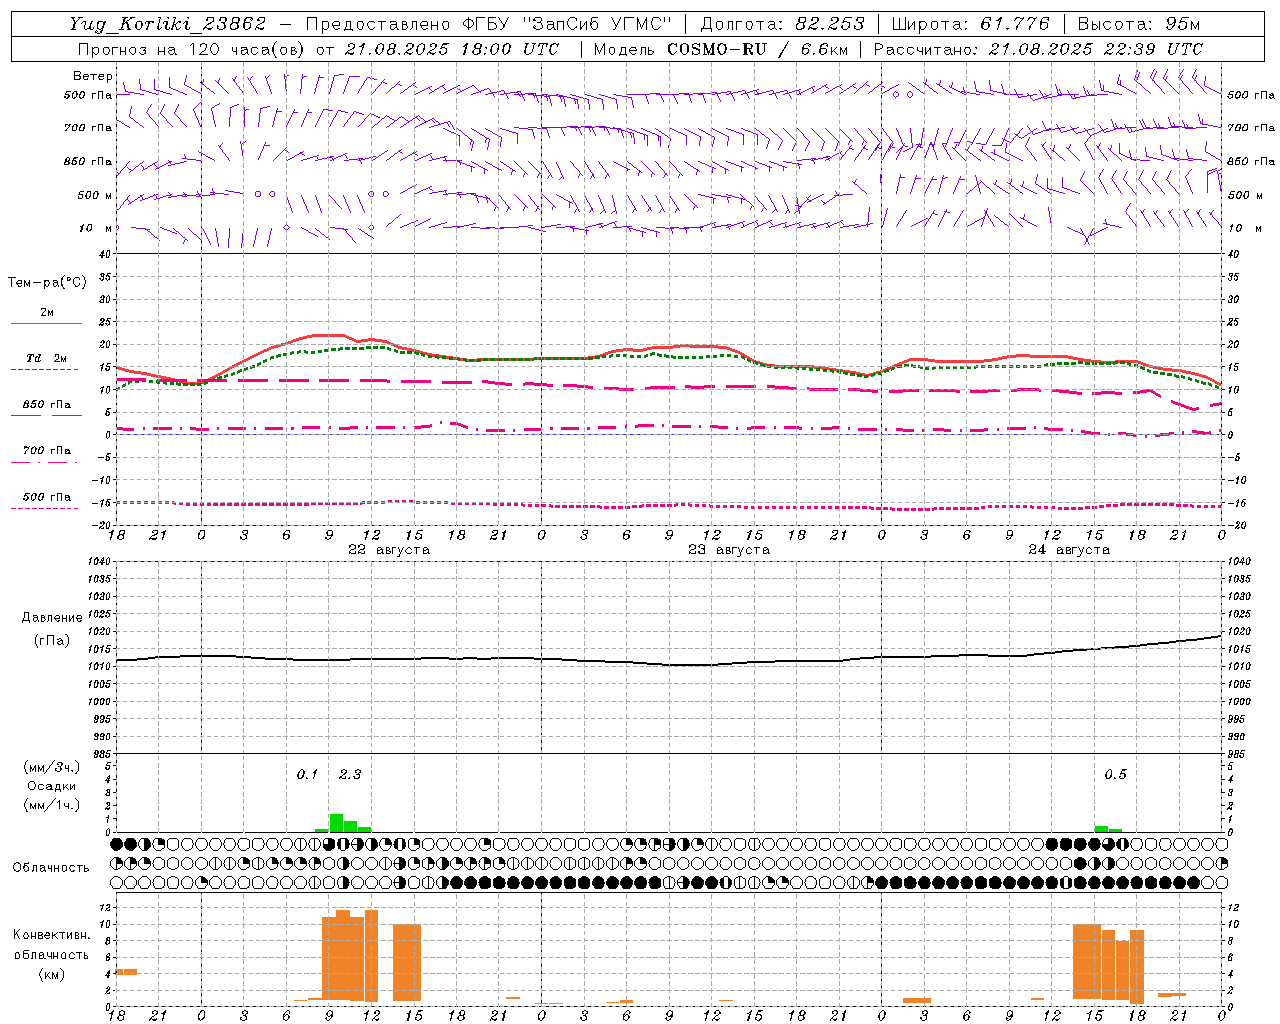This screenshot has width=1280, height=1024.
Task: Click the '500 гПа' legend entry in temperature panel
Action: point(46,497)
